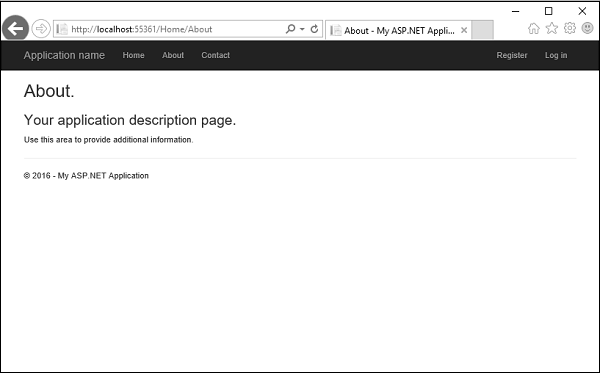Go to the Home navigation link
Viewport: 600px width, 373px height.
134,55
